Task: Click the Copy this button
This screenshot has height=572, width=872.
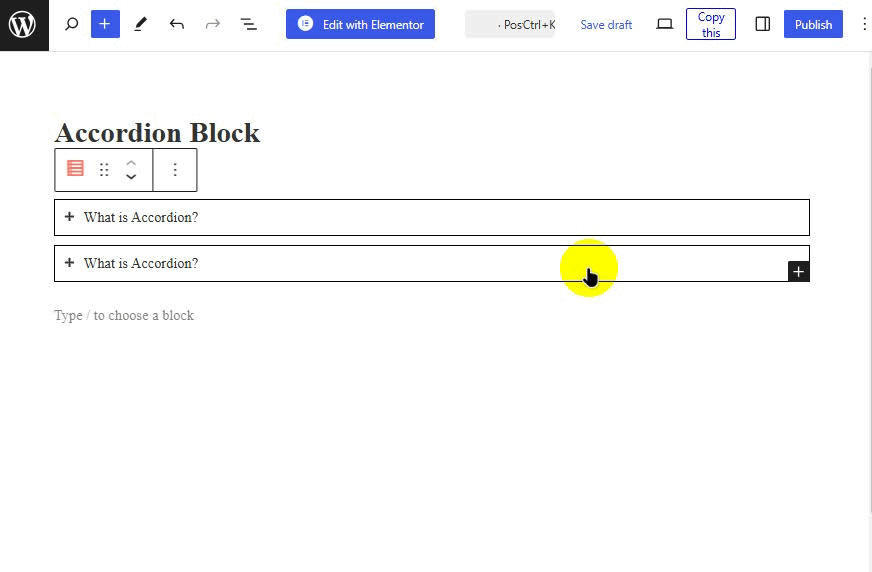Action: coord(711,25)
